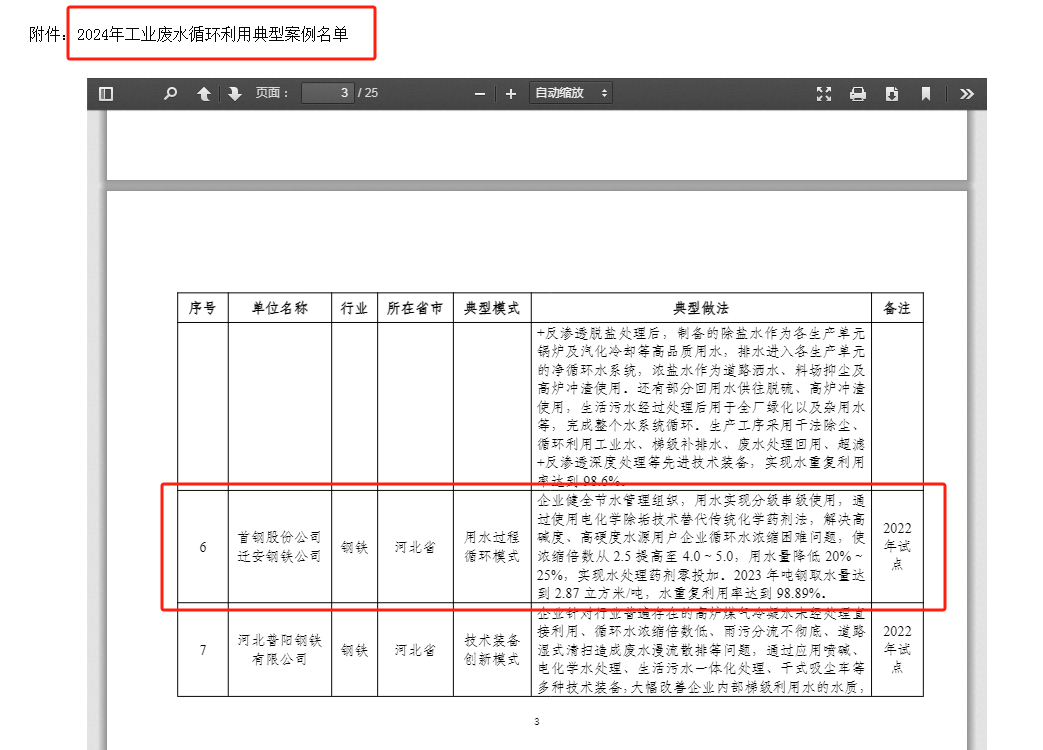Toggle the PDF sidebar panel
Viewport: 1043px width, 750px height.
point(106,94)
